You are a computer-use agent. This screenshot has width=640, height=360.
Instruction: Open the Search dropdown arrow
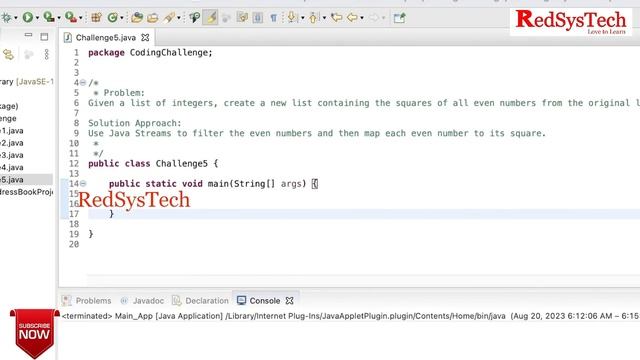[179, 18]
